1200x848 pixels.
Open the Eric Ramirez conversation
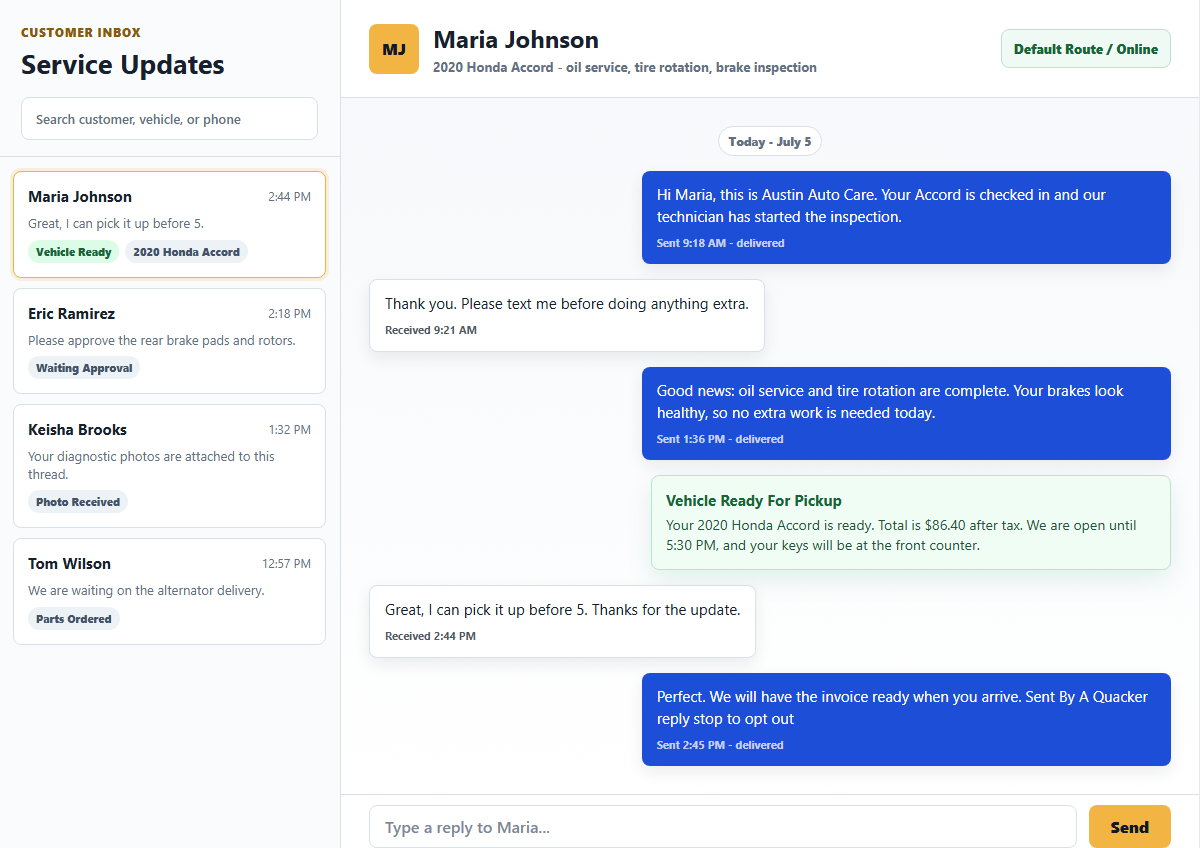(x=169, y=341)
